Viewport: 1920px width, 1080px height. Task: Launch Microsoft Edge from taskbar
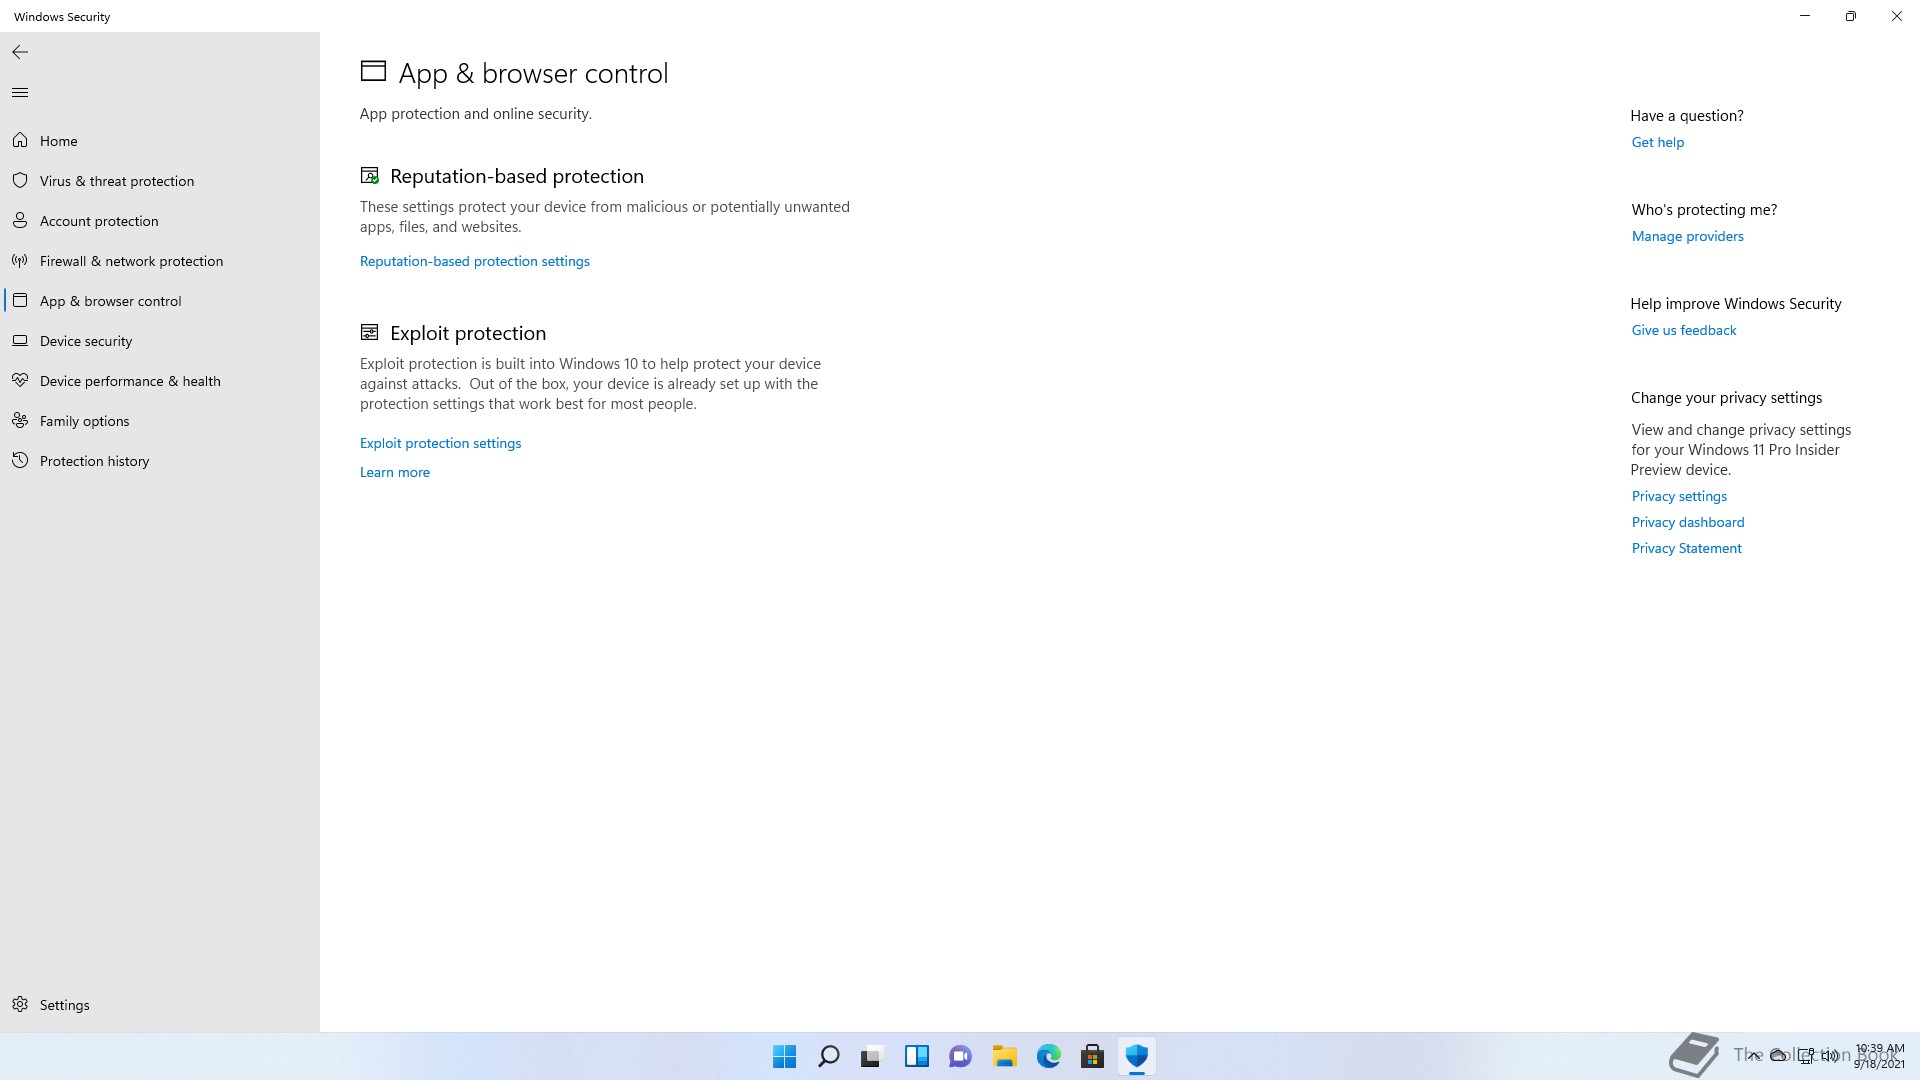click(x=1049, y=1056)
